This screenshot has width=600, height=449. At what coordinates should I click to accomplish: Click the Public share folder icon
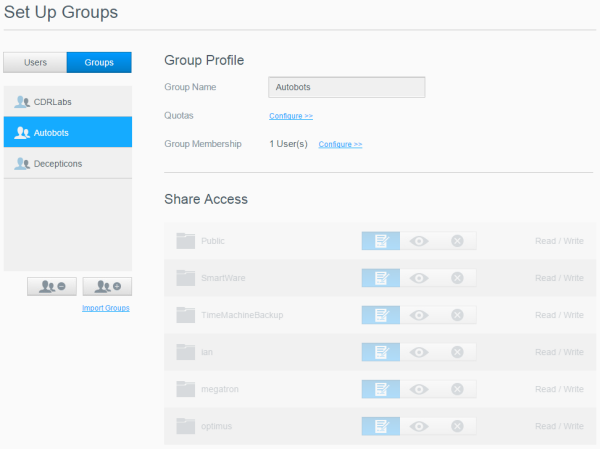click(x=185, y=241)
